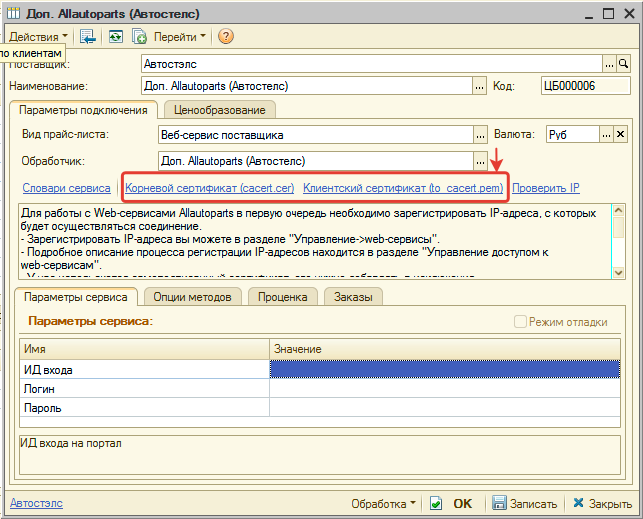Click the Имя column header

pyautogui.click(x=144, y=349)
